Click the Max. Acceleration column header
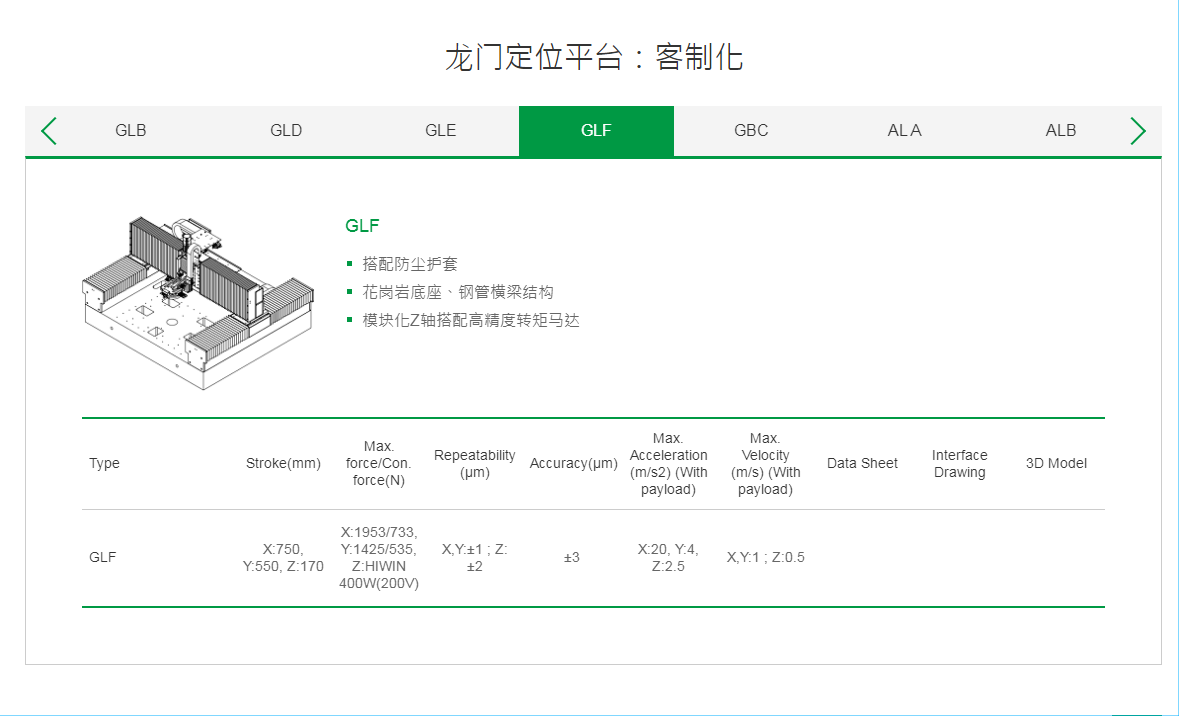The height and width of the screenshot is (716, 1179). [668, 463]
